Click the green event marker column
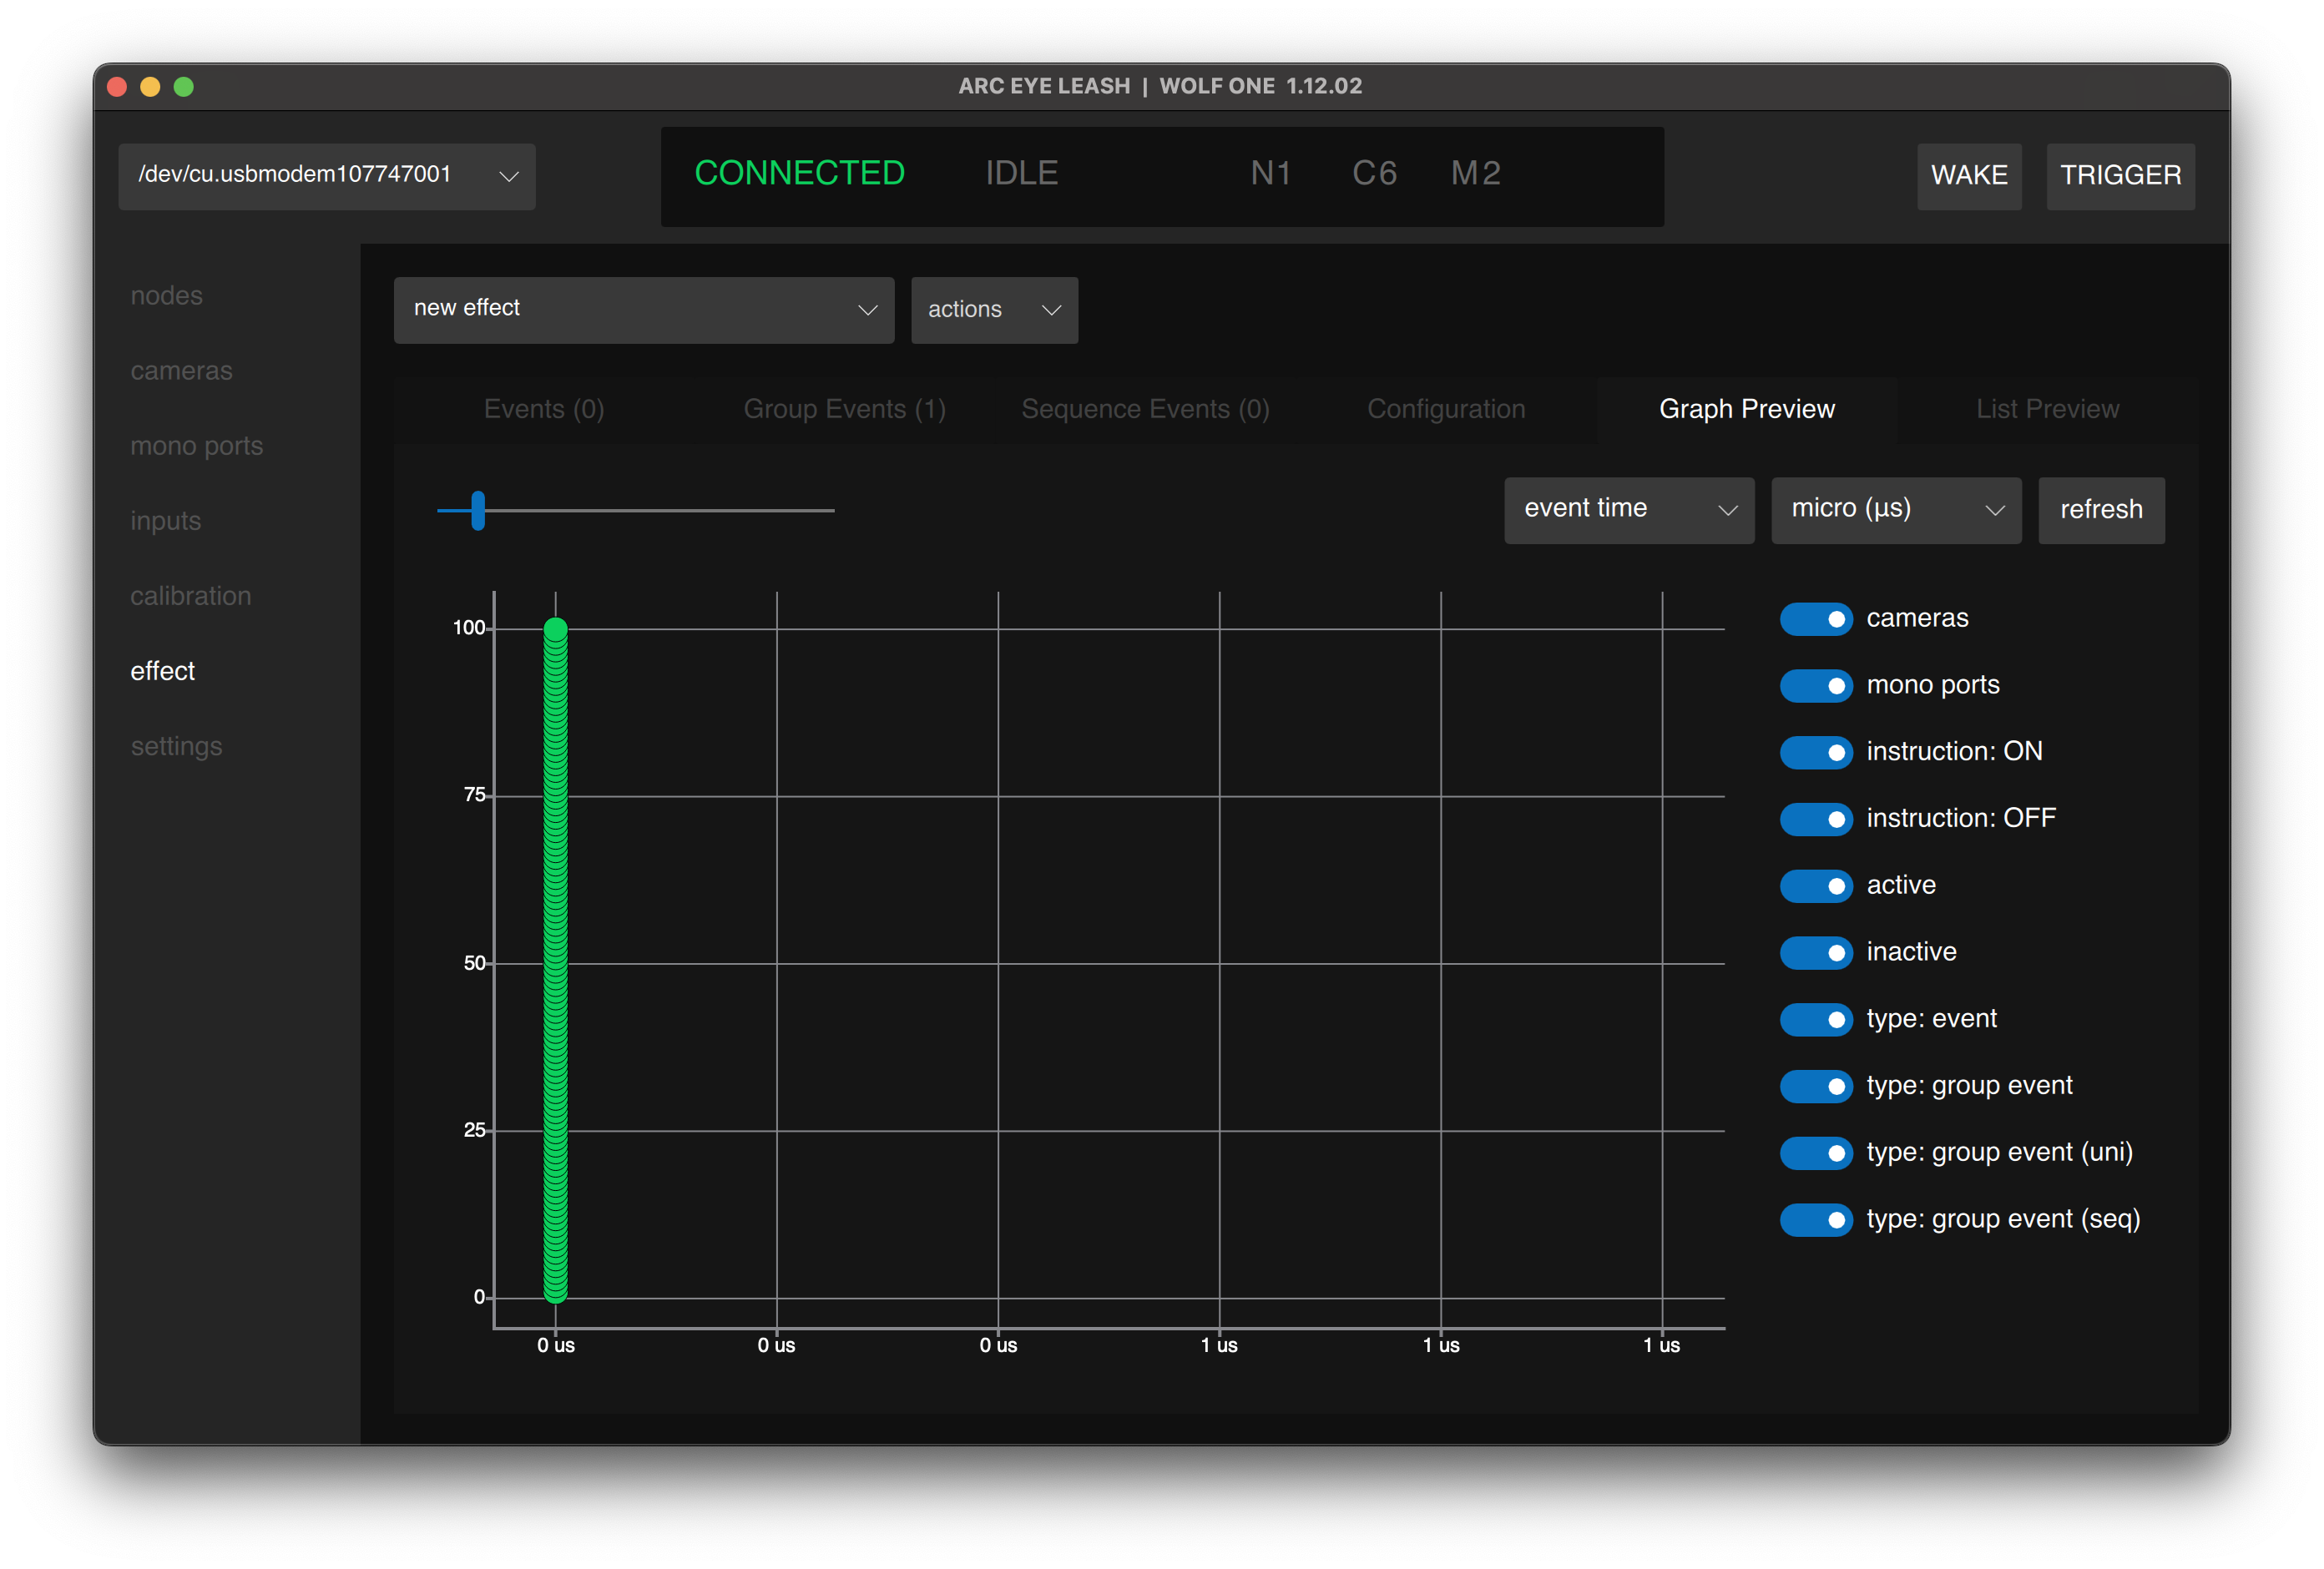2324x1569 pixels. click(555, 960)
